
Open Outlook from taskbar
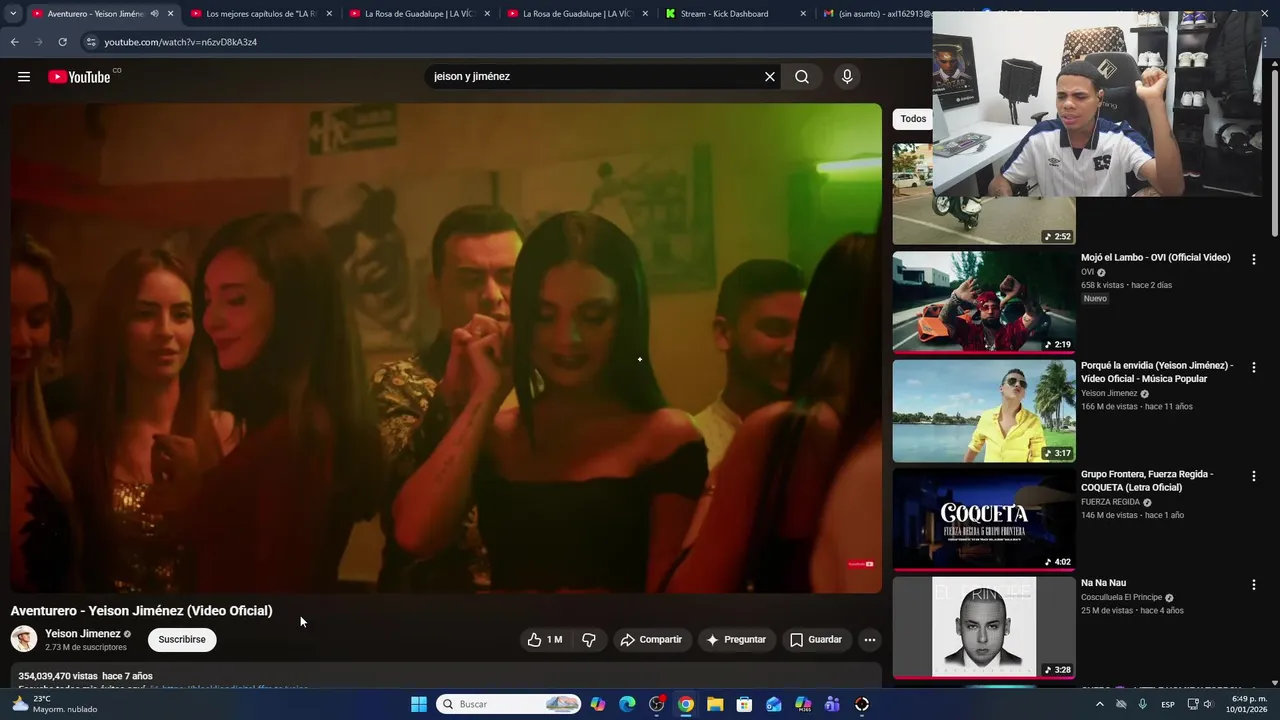[774, 704]
